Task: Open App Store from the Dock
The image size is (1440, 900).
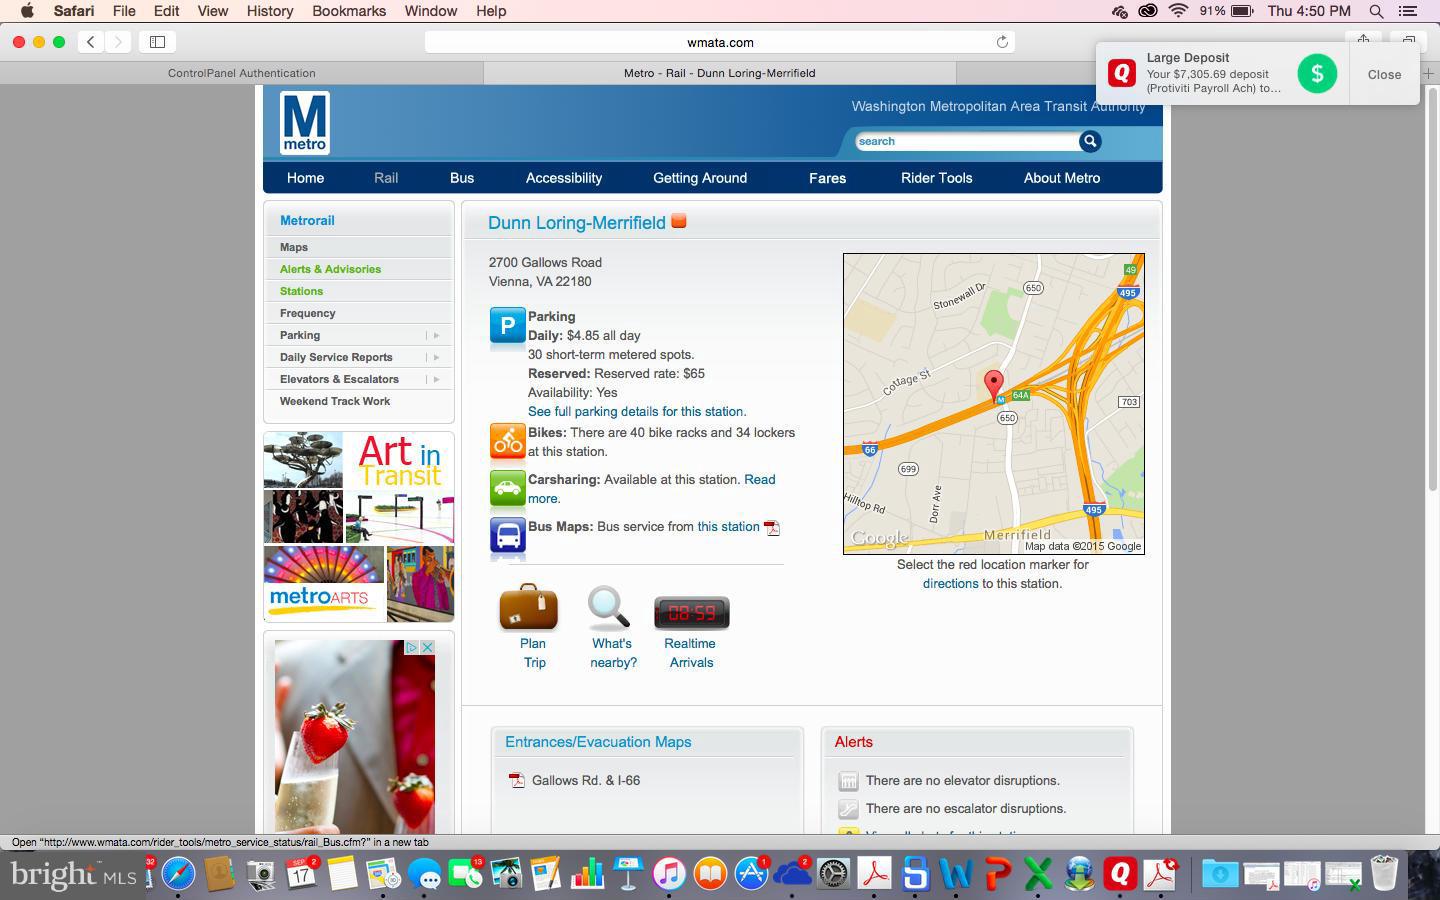Action: pyautogui.click(x=751, y=874)
